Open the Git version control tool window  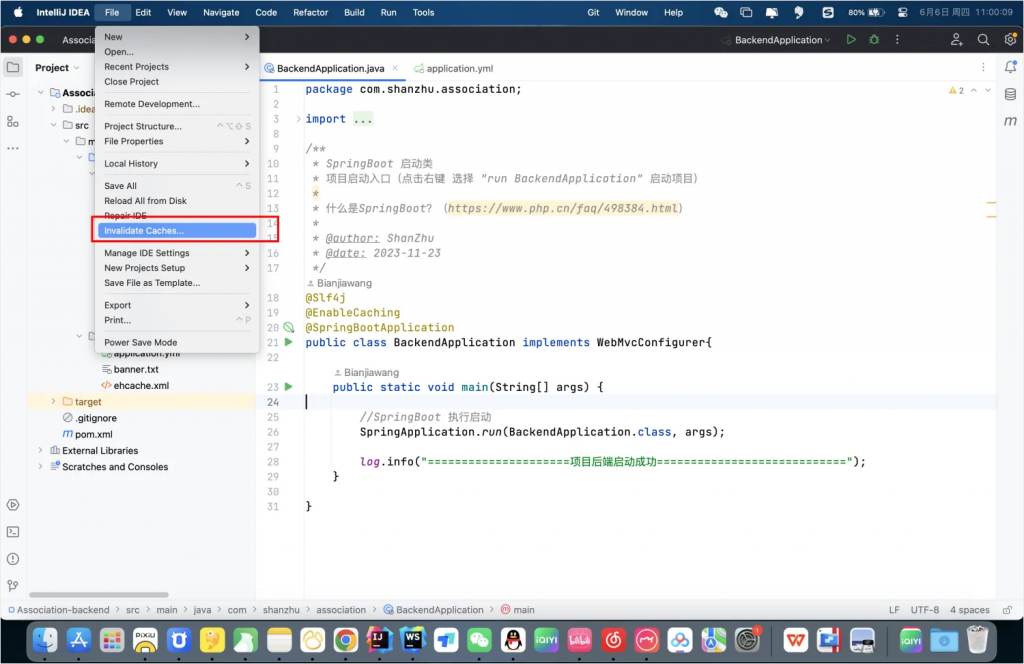coord(13,586)
